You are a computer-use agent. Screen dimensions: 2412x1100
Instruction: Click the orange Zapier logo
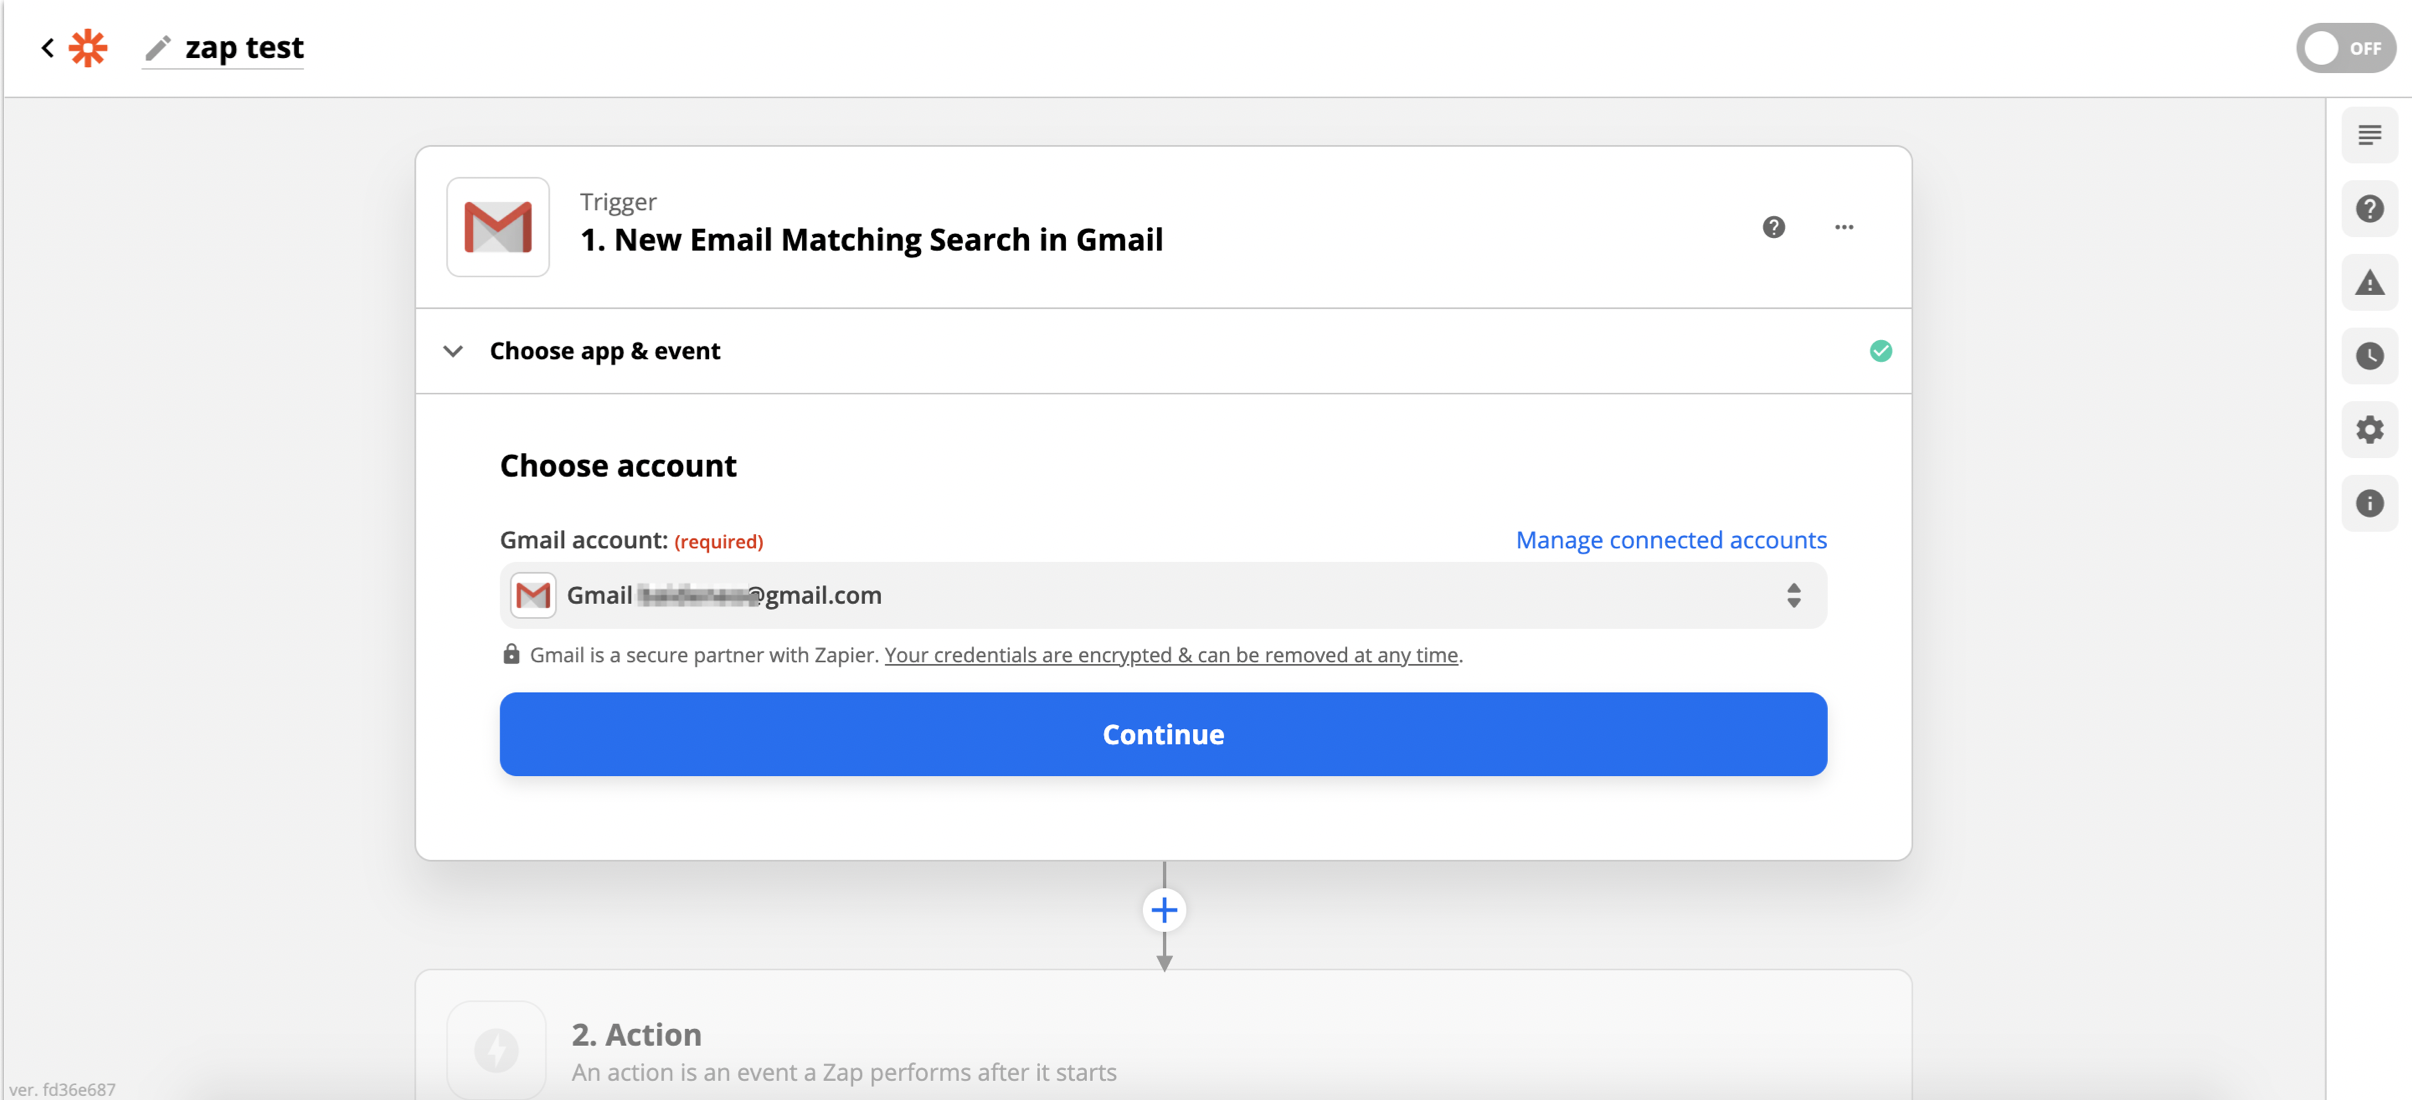(88, 47)
